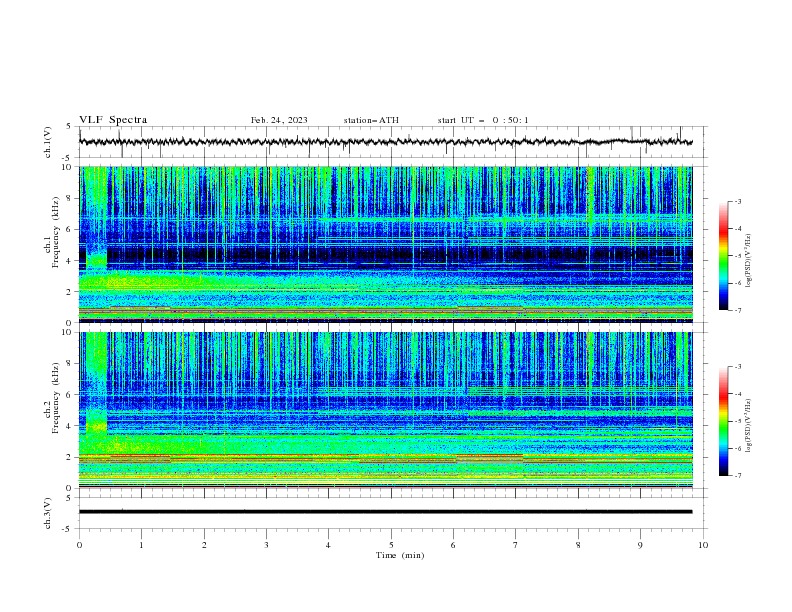
Task: Click the "4" tick on the time axis
Action: click(x=328, y=545)
